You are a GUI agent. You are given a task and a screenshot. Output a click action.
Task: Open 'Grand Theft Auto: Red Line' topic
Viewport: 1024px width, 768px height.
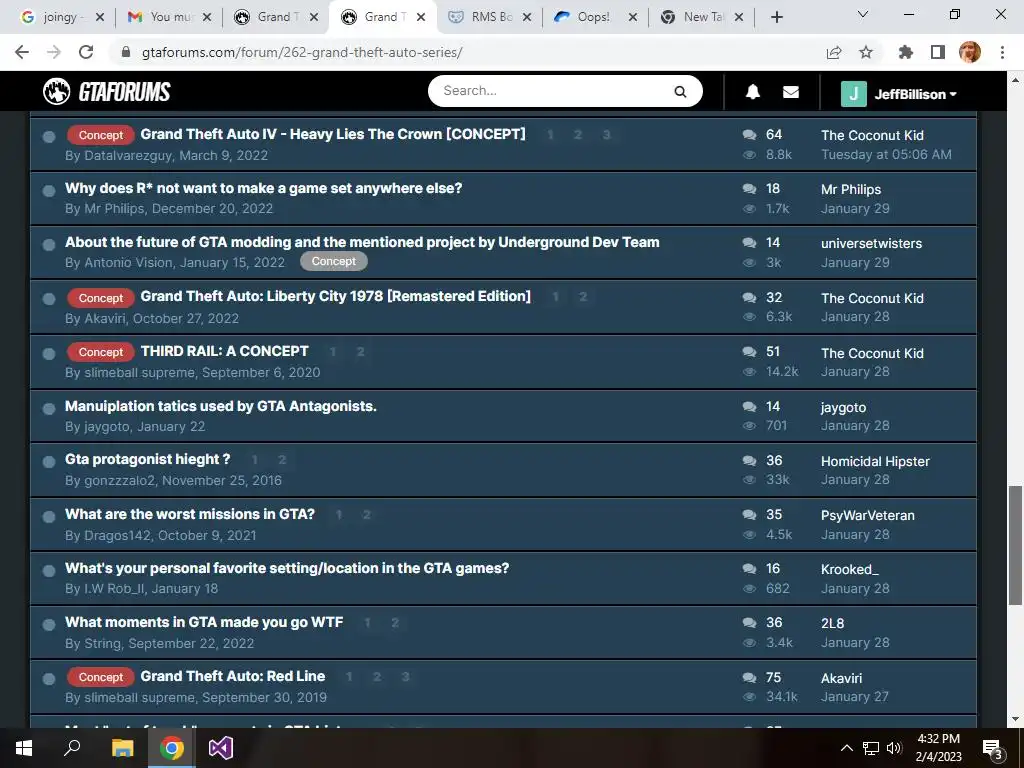coord(232,677)
